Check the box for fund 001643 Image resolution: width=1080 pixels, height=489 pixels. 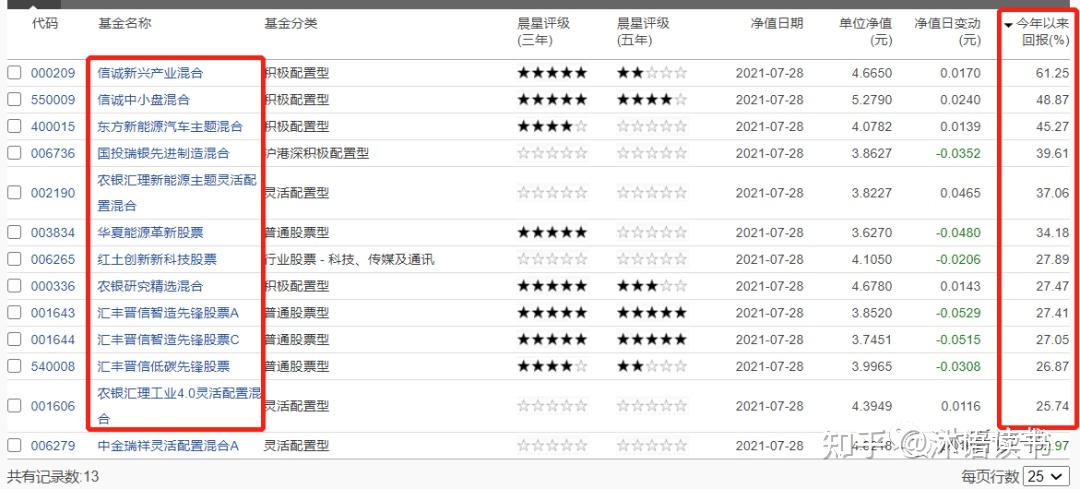[14, 313]
